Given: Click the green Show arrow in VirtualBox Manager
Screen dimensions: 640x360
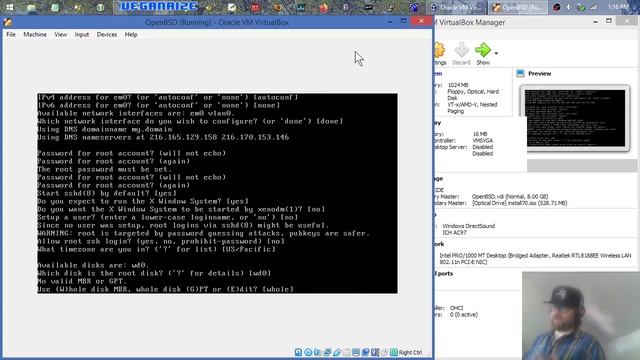Looking at the screenshot, I should tap(483, 50).
